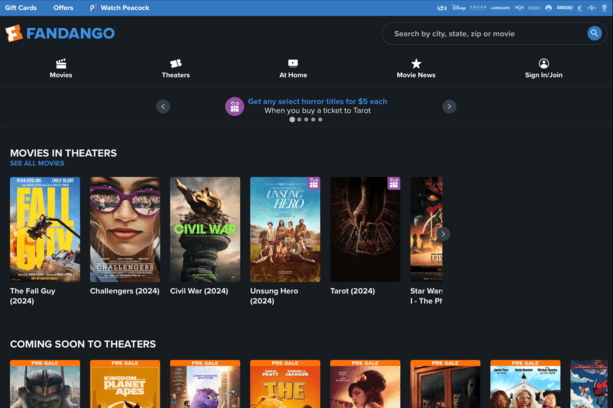Click the Sign In/Join profile icon
The height and width of the screenshot is (408, 613).
coord(544,63)
